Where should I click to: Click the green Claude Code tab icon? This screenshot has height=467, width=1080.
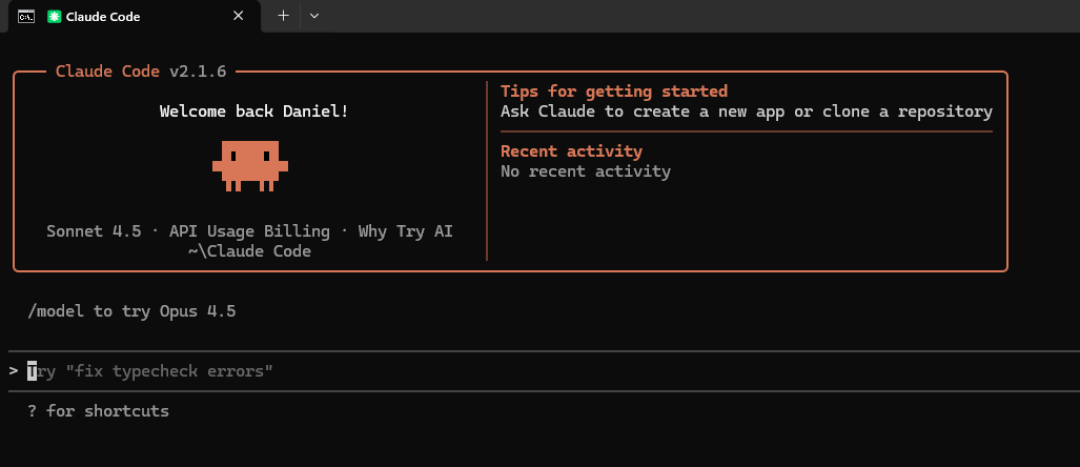pos(54,17)
